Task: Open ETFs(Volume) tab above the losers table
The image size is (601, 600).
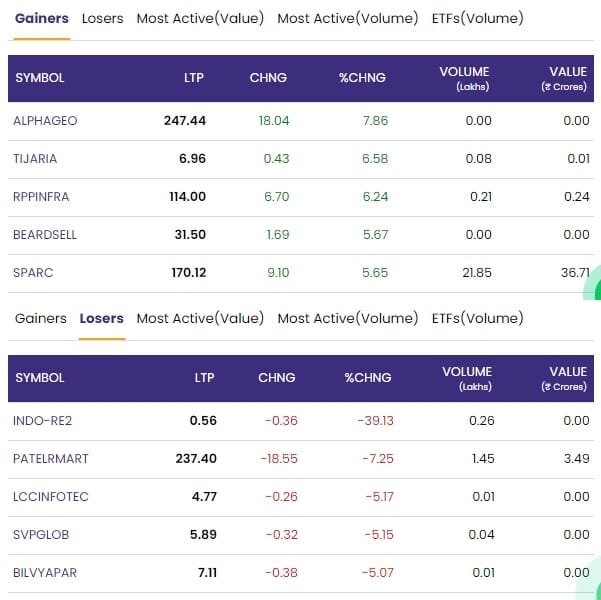Action: [x=477, y=319]
